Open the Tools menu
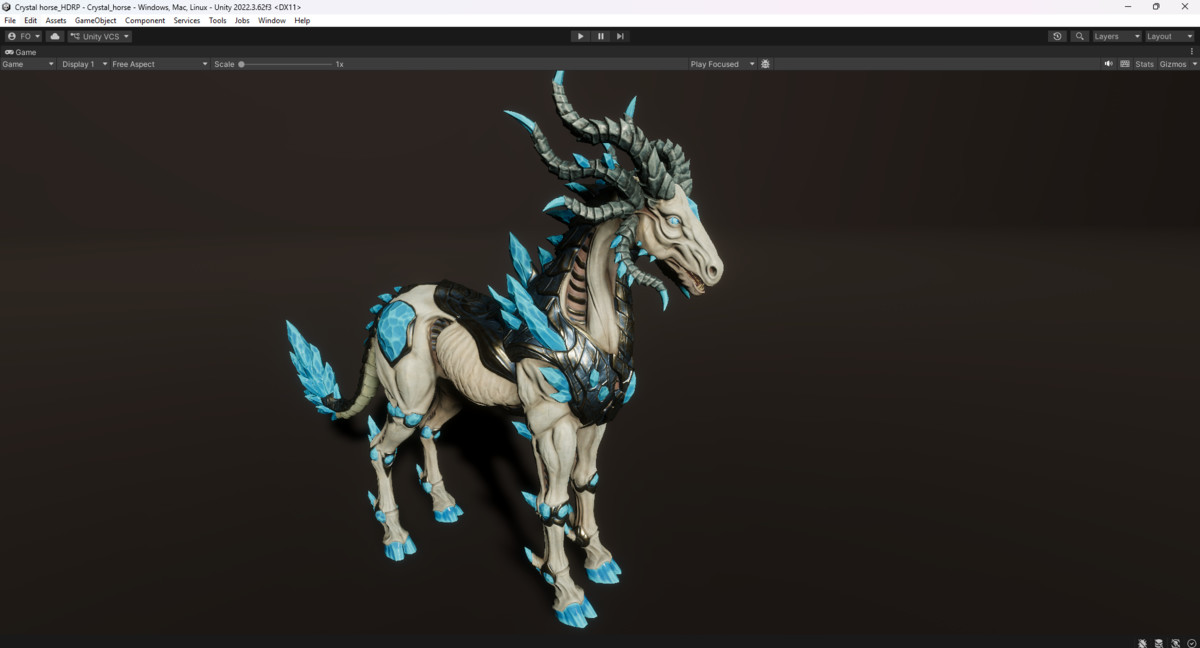 pos(217,20)
